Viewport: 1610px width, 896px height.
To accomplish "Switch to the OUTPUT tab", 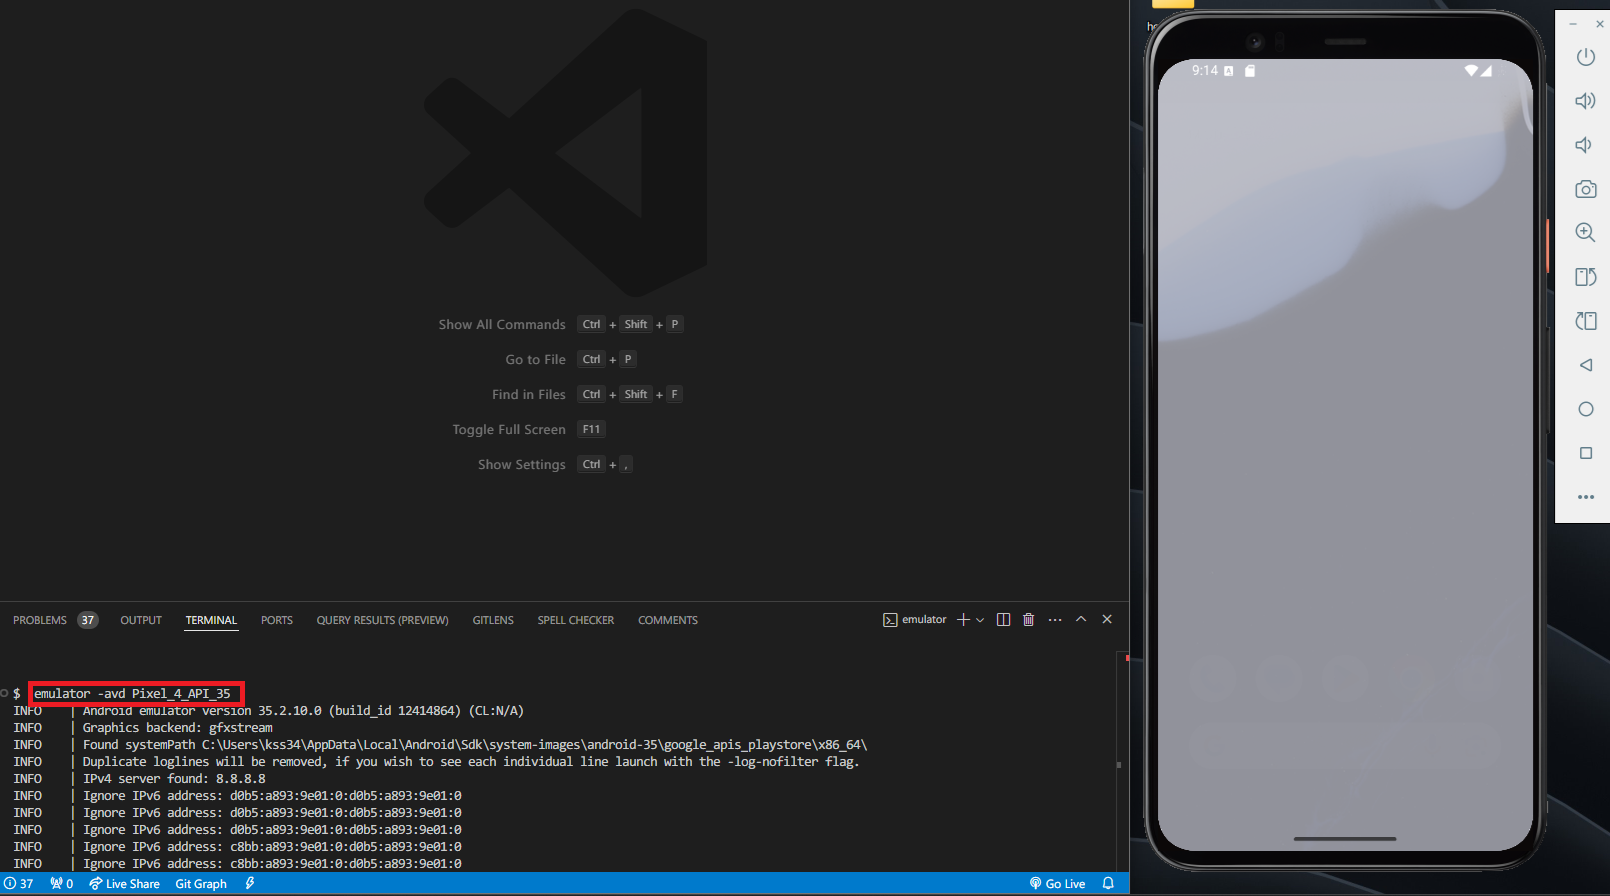I will pyautogui.click(x=141, y=620).
